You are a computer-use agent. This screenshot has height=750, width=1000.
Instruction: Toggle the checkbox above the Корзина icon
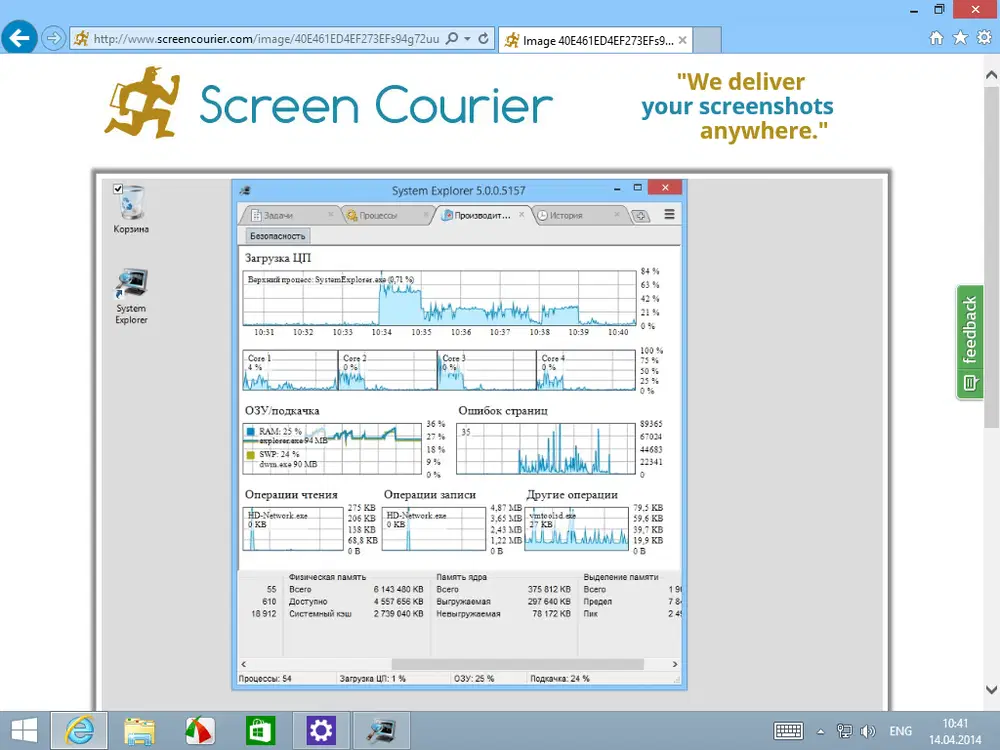click(118, 188)
